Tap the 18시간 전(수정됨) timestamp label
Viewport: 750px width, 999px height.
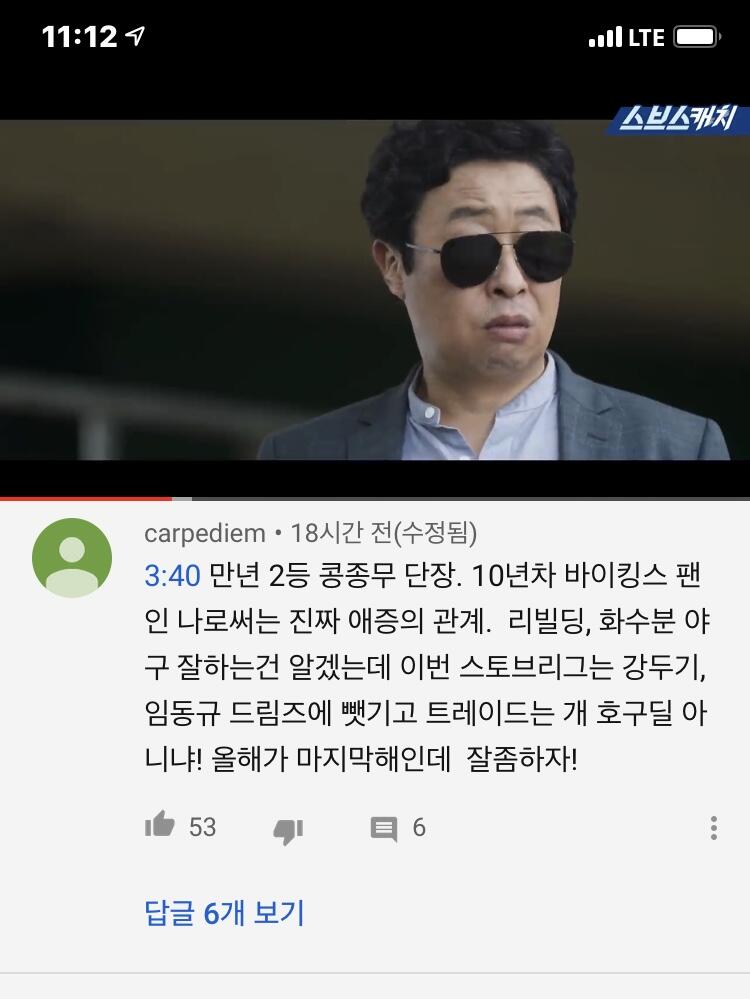point(384,533)
